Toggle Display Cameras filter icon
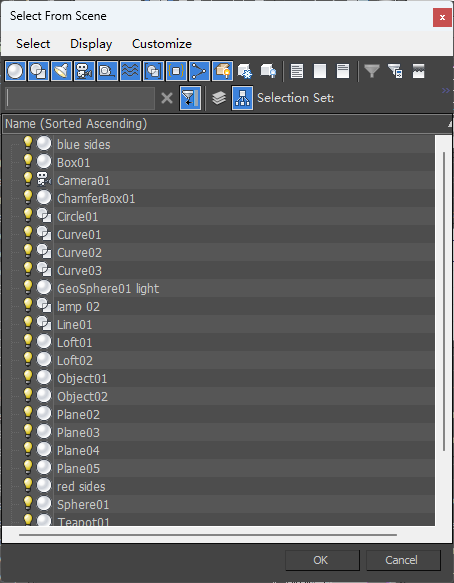This screenshot has height=583, width=454. pos(84,71)
